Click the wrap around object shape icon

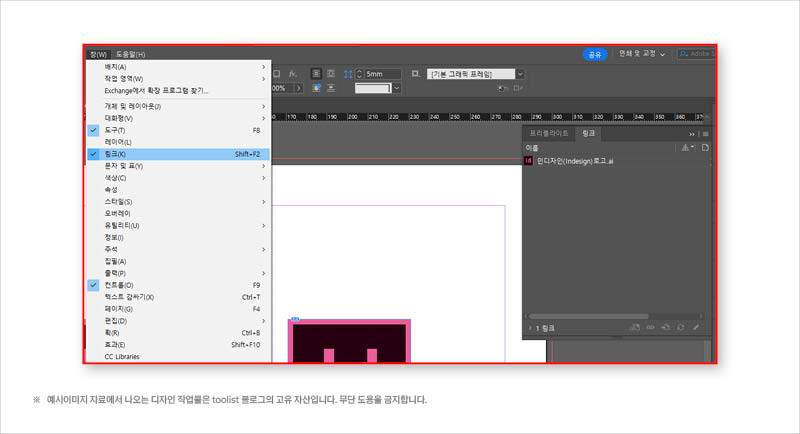pos(316,88)
